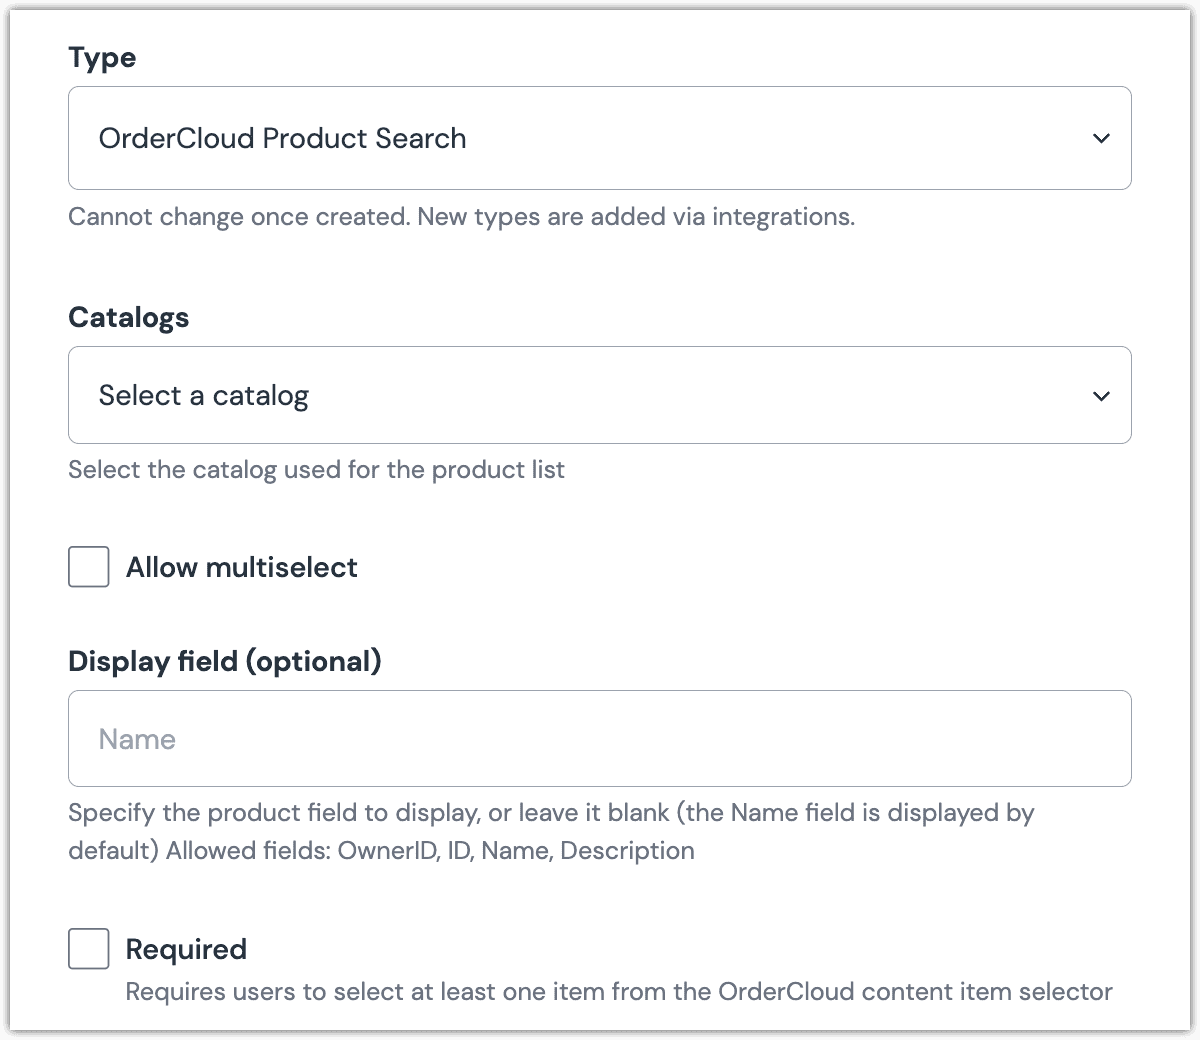1200x1040 pixels.
Task: Check the Required option
Action: tap(88, 949)
